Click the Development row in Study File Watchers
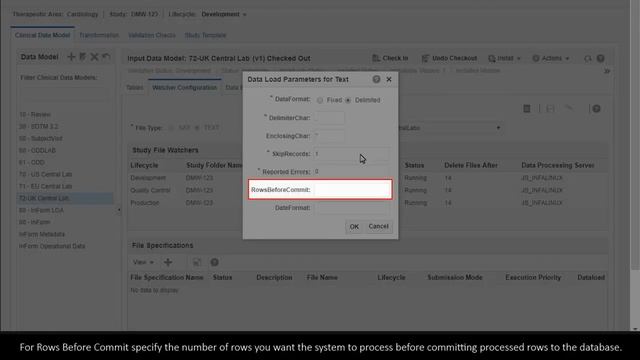The width and height of the screenshot is (640, 360). point(367,178)
